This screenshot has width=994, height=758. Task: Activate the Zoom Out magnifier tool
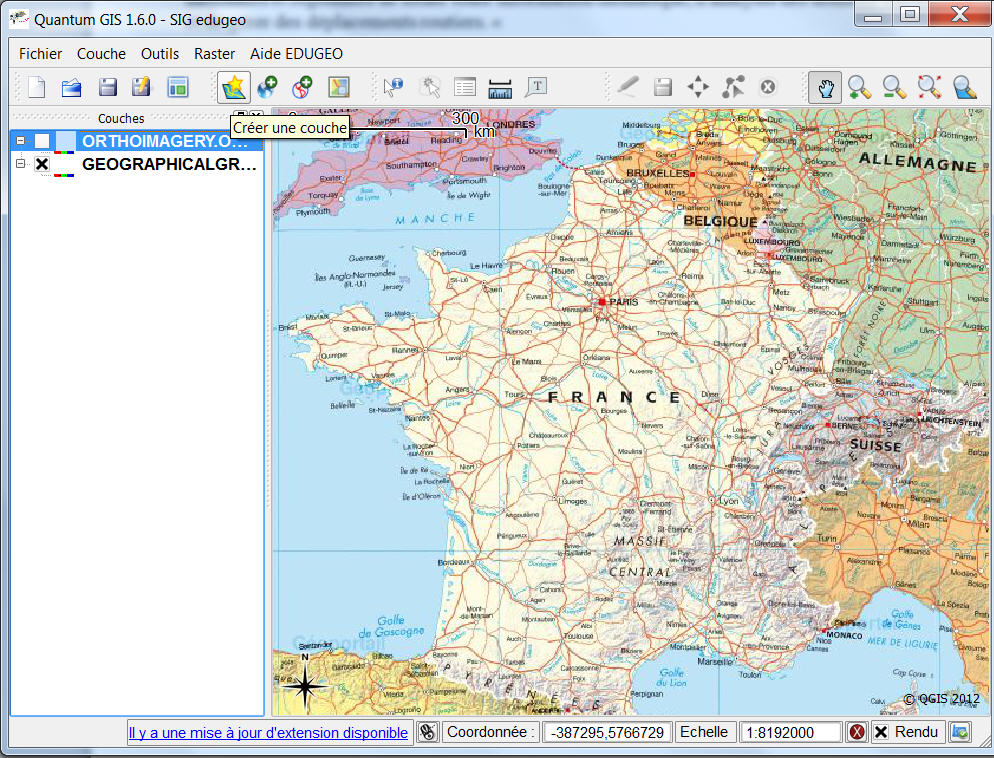coord(894,87)
